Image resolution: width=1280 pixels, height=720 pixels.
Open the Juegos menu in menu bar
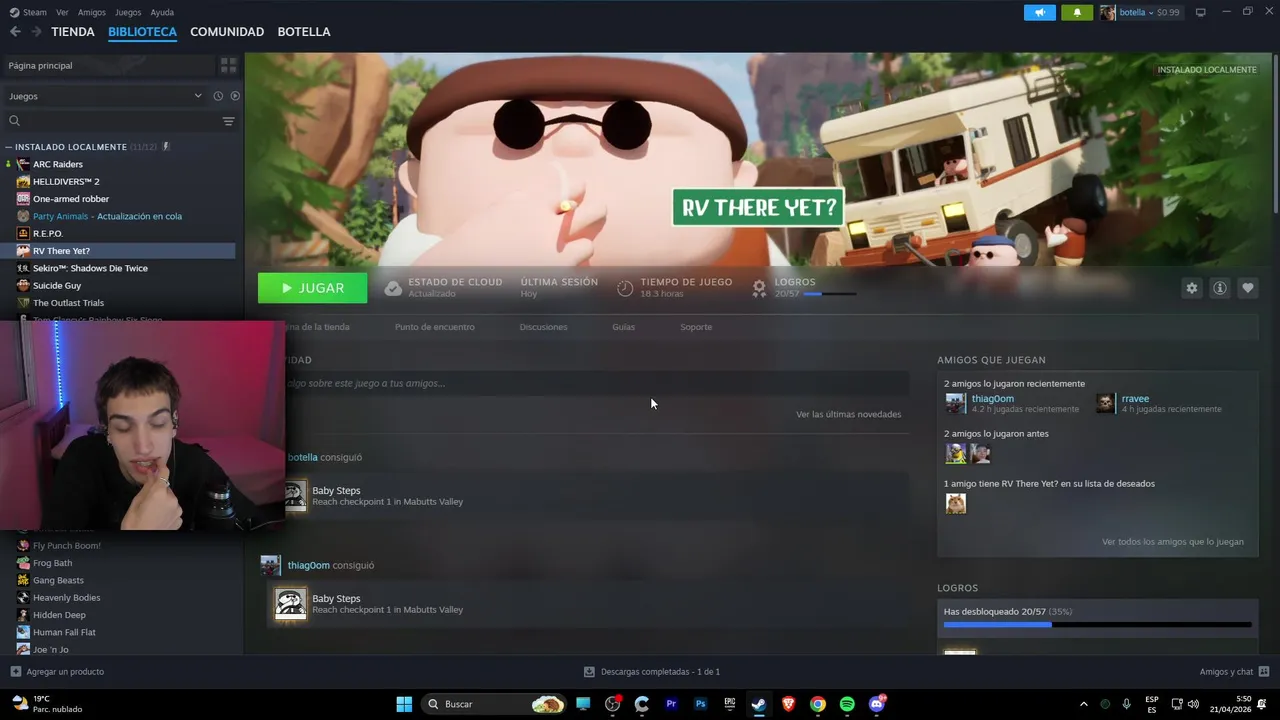coord(128,12)
